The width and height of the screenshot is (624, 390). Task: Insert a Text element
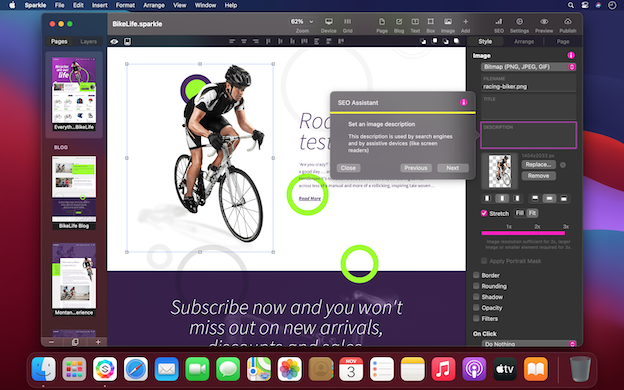point(415,25)
